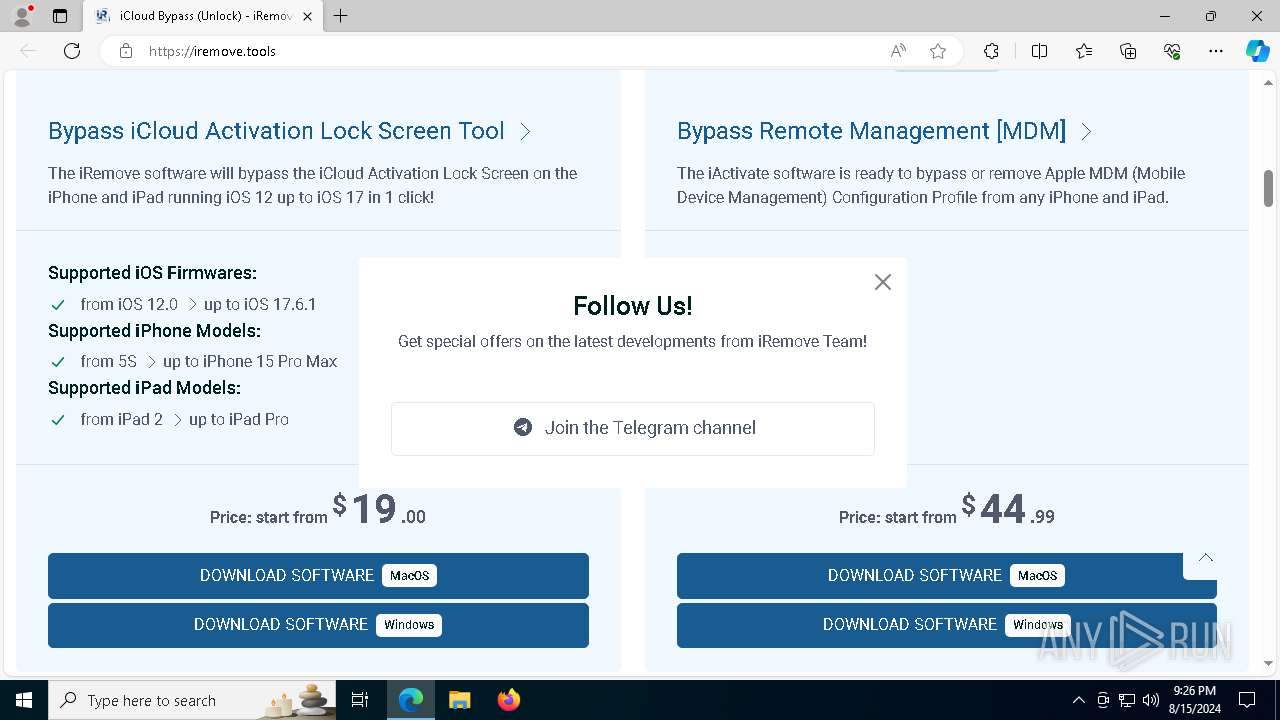This screenshot has width=1280, height=720.
Task: Click the address bar URL
Action: click(x=212, y=51)
